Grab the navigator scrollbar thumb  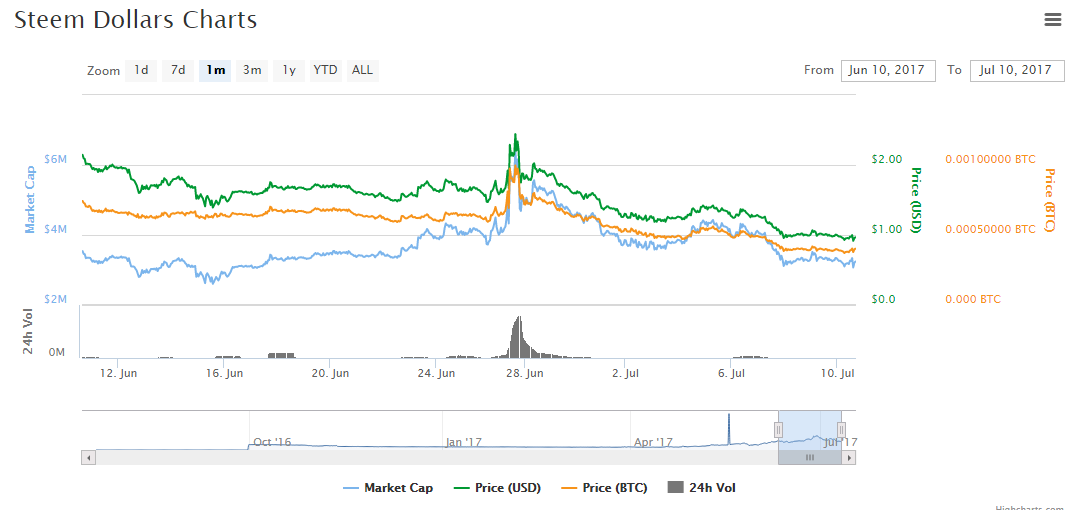pyautogui.click(x=809, y=457)
